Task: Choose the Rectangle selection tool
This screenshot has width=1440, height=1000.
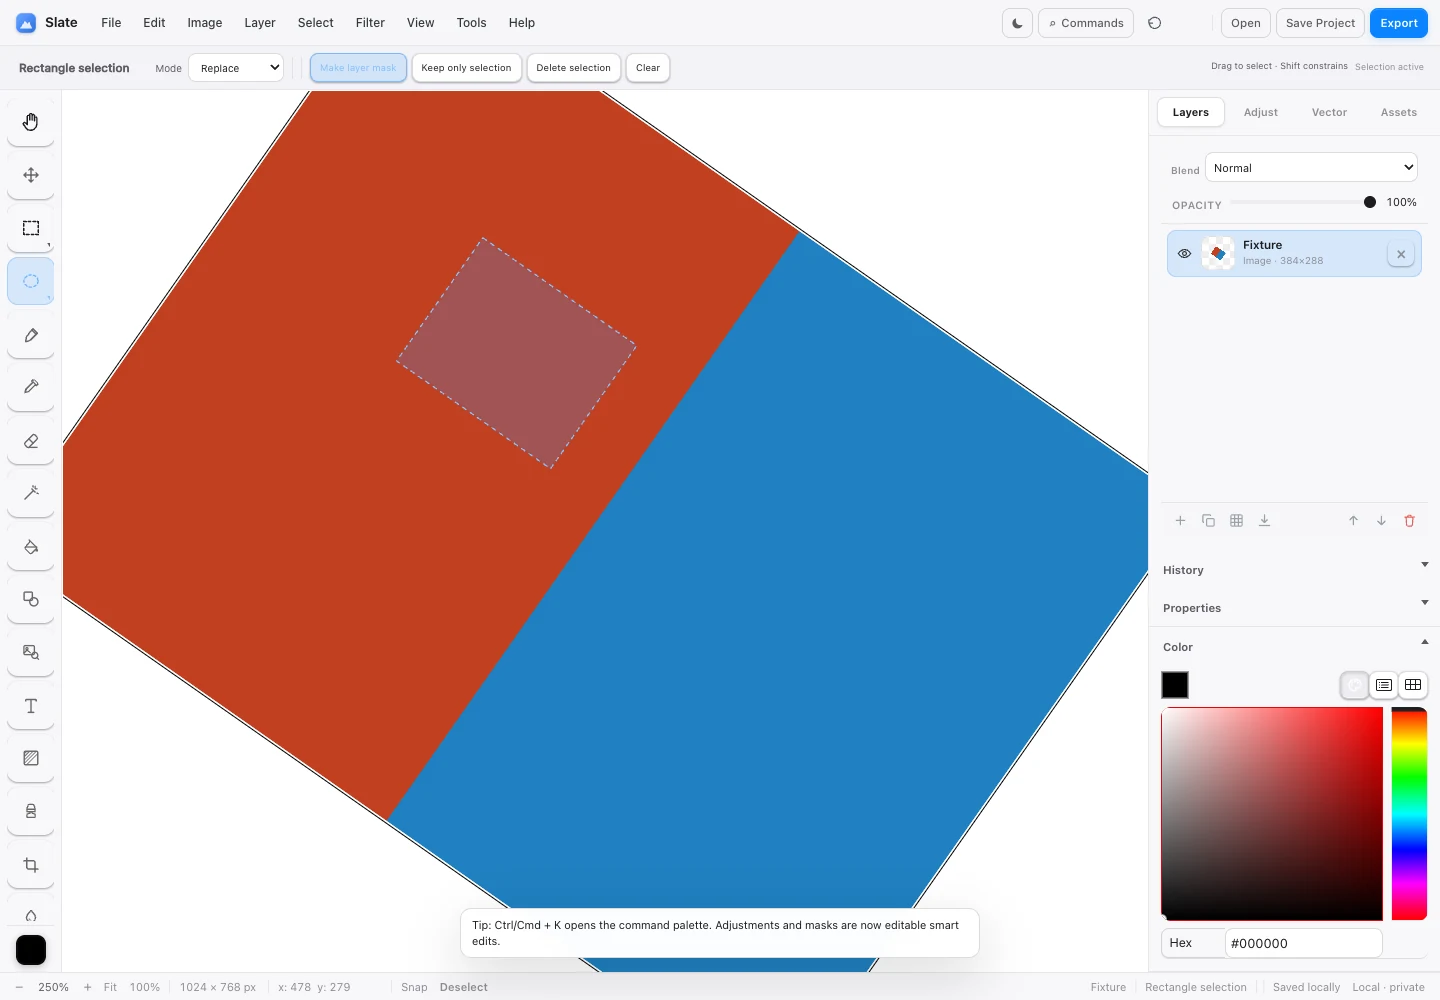Action: (x=31, y=228)
